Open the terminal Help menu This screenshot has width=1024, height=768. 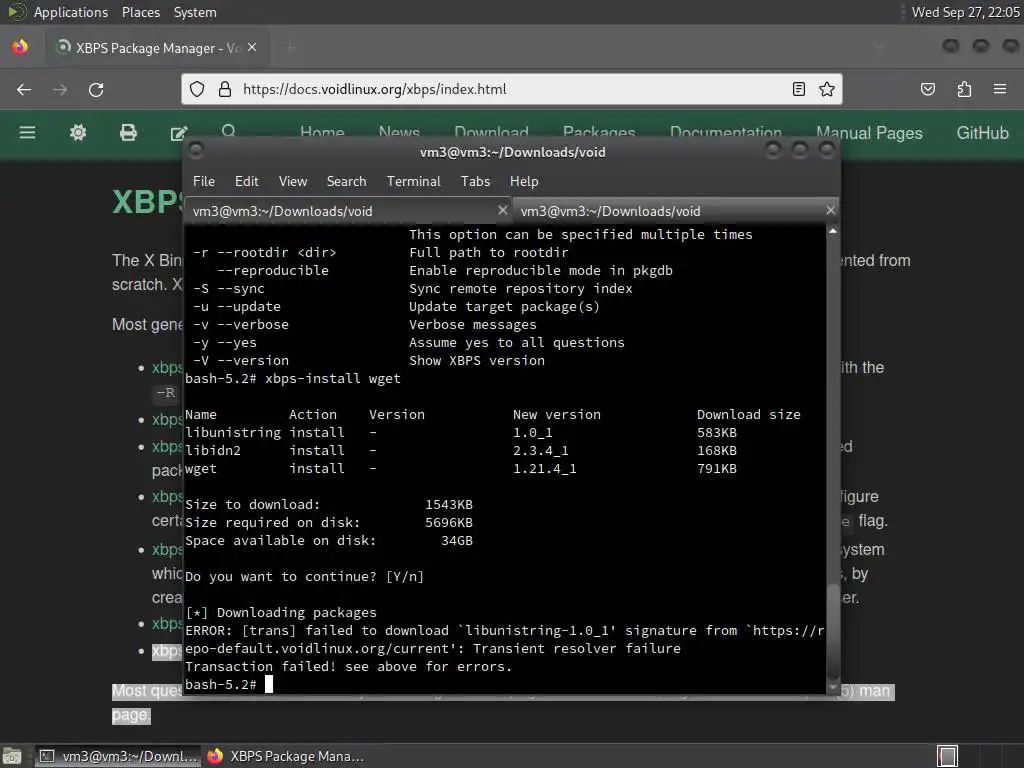click(x=524, y=182)
